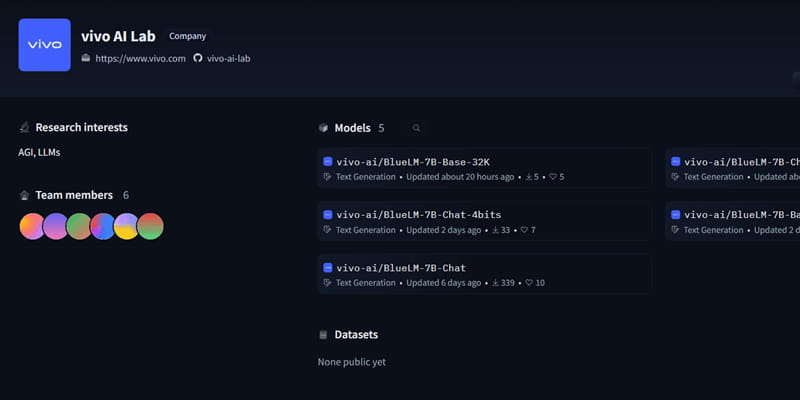Click the first team member avatar

point(33,226)
